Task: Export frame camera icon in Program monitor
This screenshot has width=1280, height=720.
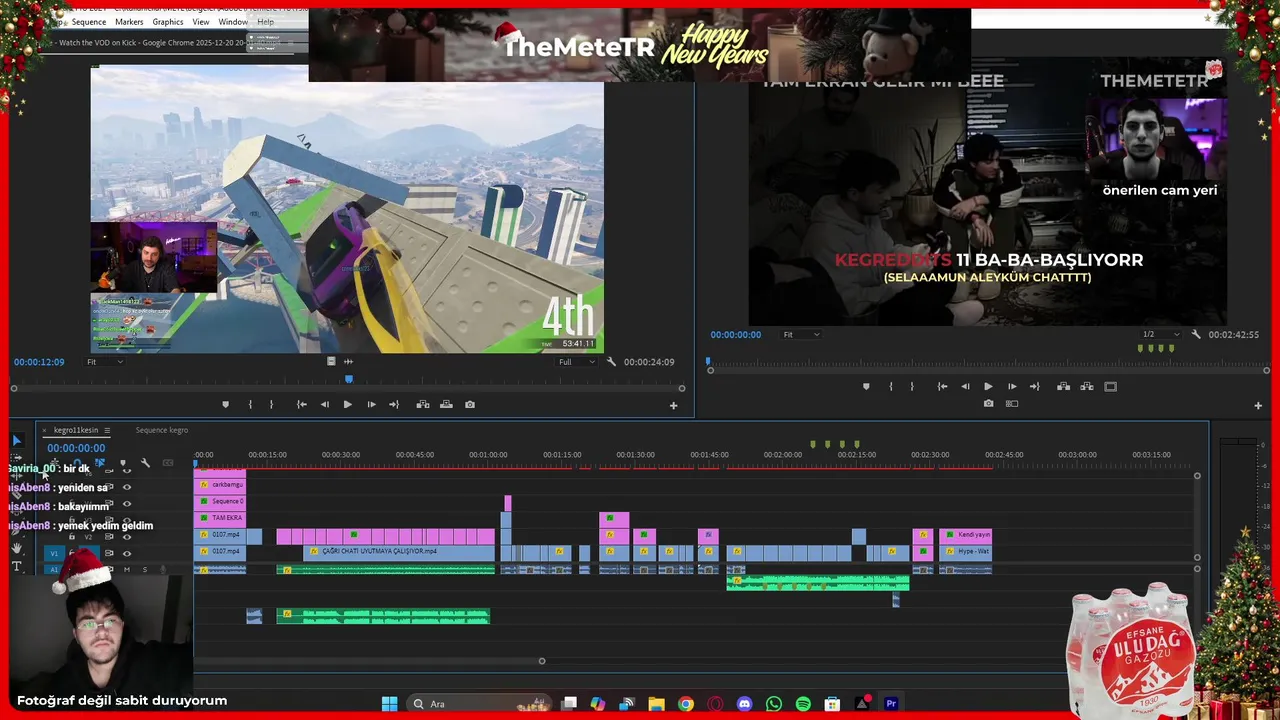Action: coord(988,404)
